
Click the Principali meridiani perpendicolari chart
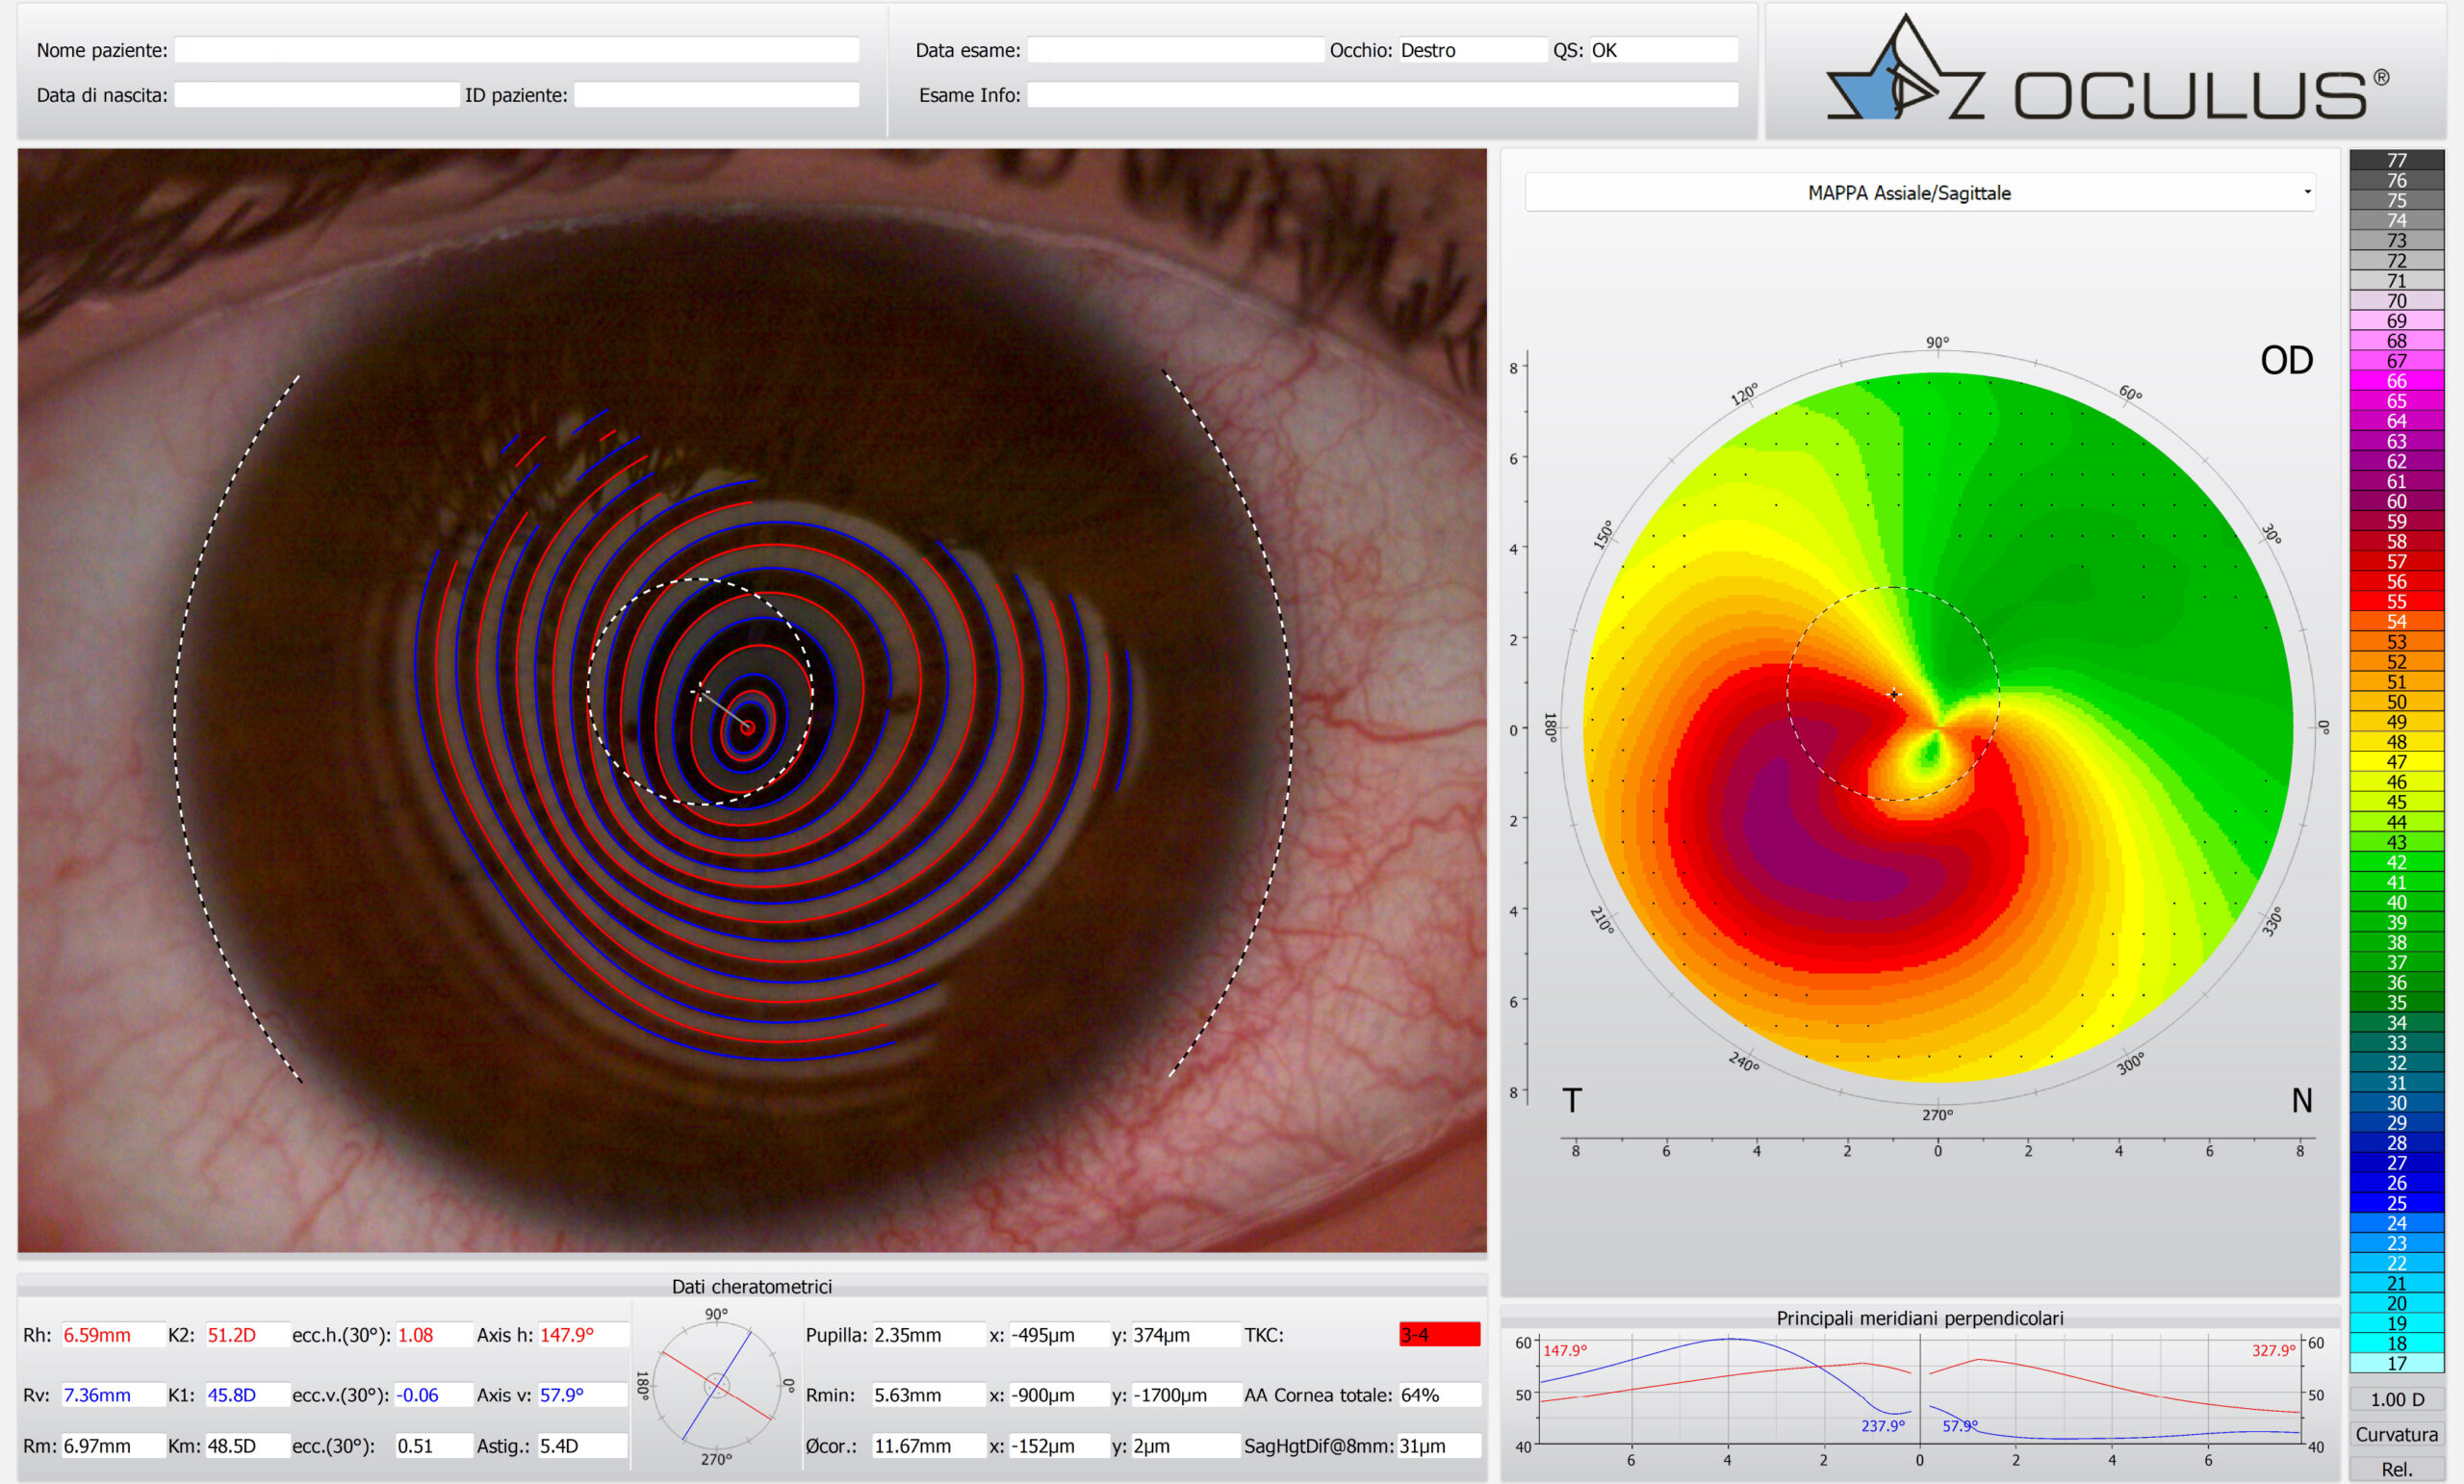(x=1920, y=1392)
